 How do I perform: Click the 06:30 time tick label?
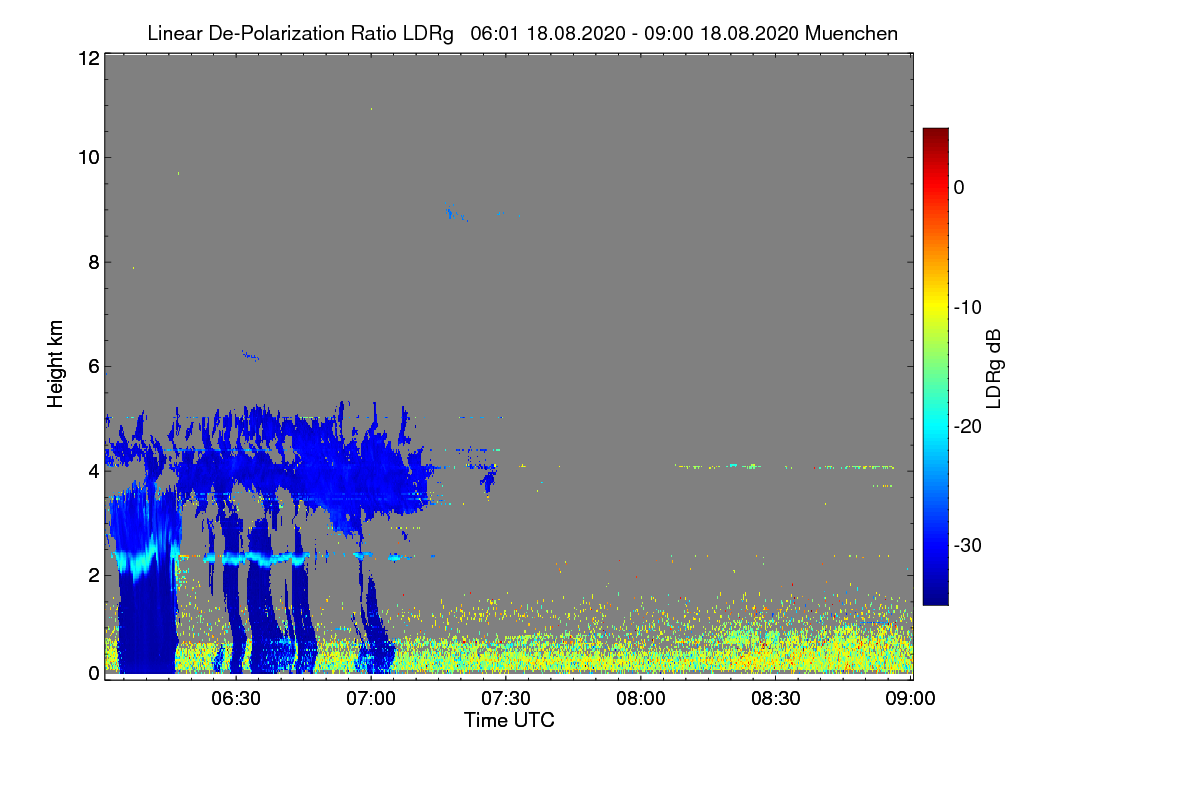tap(236, 699)
